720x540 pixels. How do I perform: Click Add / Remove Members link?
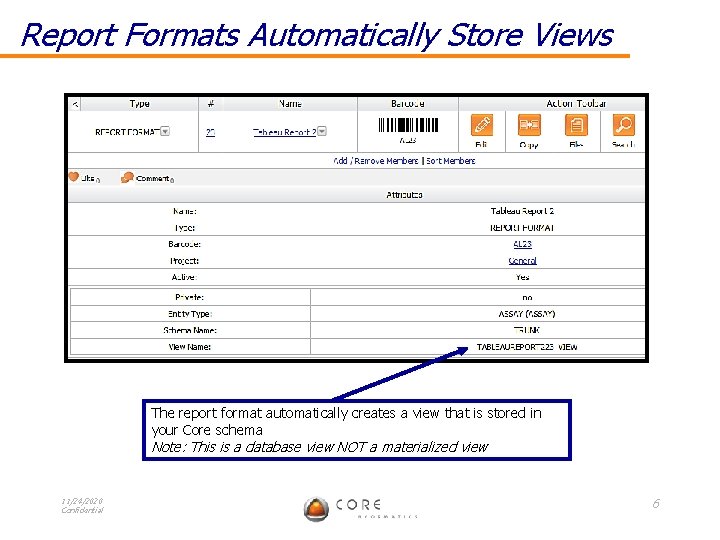click(x=376, y=161)
